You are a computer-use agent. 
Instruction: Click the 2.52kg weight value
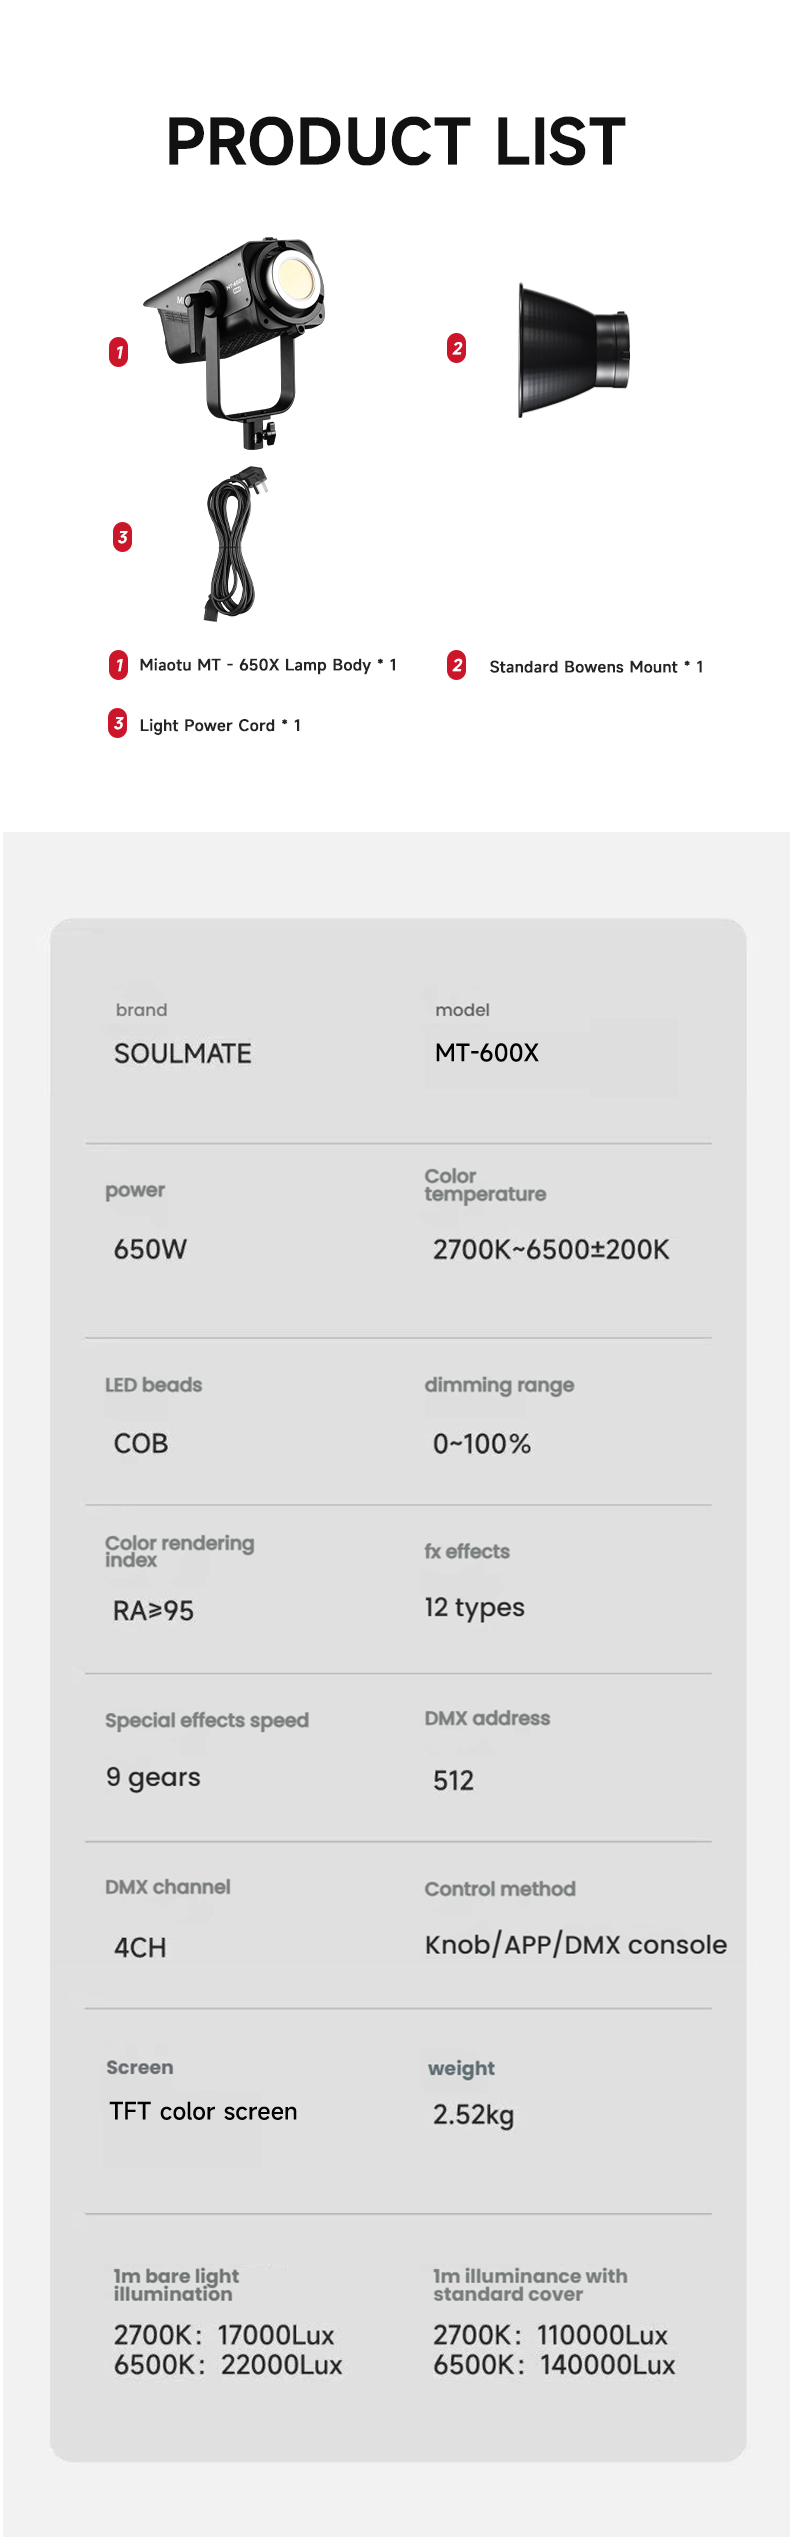pyautogui.click(x=473, y=2114)
